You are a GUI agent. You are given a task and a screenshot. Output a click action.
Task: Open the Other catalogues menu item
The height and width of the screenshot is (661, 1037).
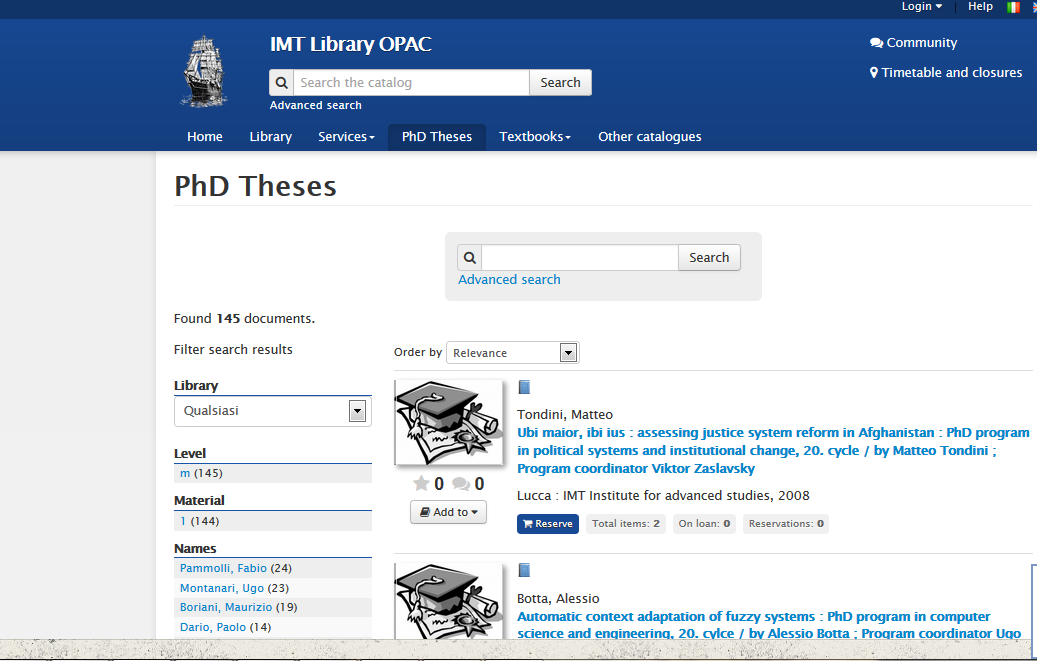click(650, 137)
